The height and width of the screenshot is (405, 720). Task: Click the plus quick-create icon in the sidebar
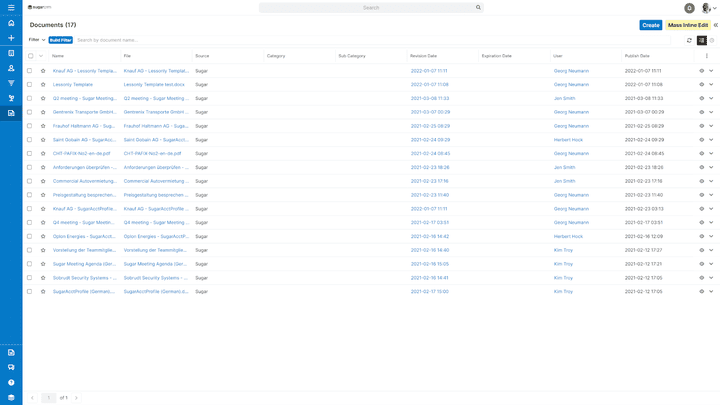[11, 38]
